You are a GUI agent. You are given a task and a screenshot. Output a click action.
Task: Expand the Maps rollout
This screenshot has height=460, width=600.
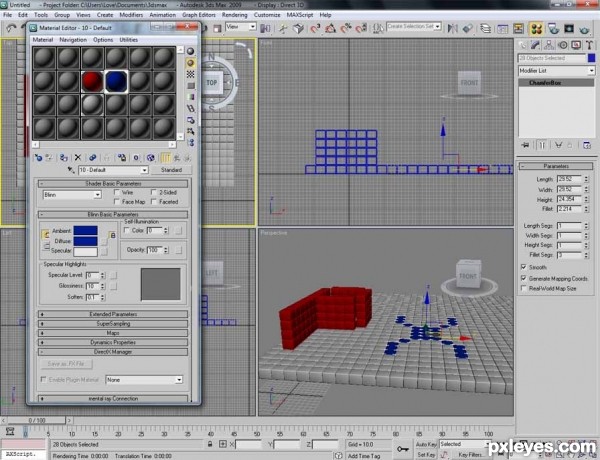[113, 333]
